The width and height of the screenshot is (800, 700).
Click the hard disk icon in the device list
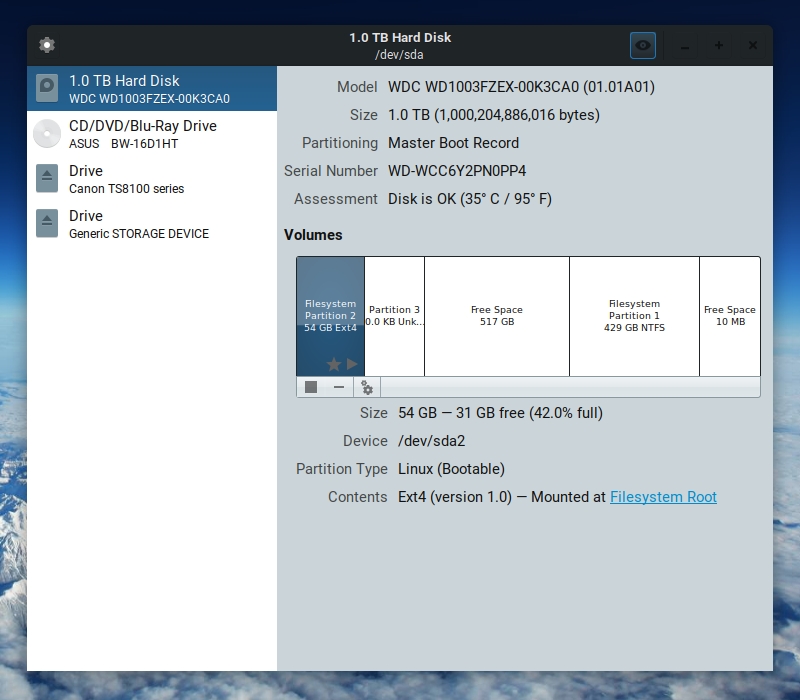point(47,88)
